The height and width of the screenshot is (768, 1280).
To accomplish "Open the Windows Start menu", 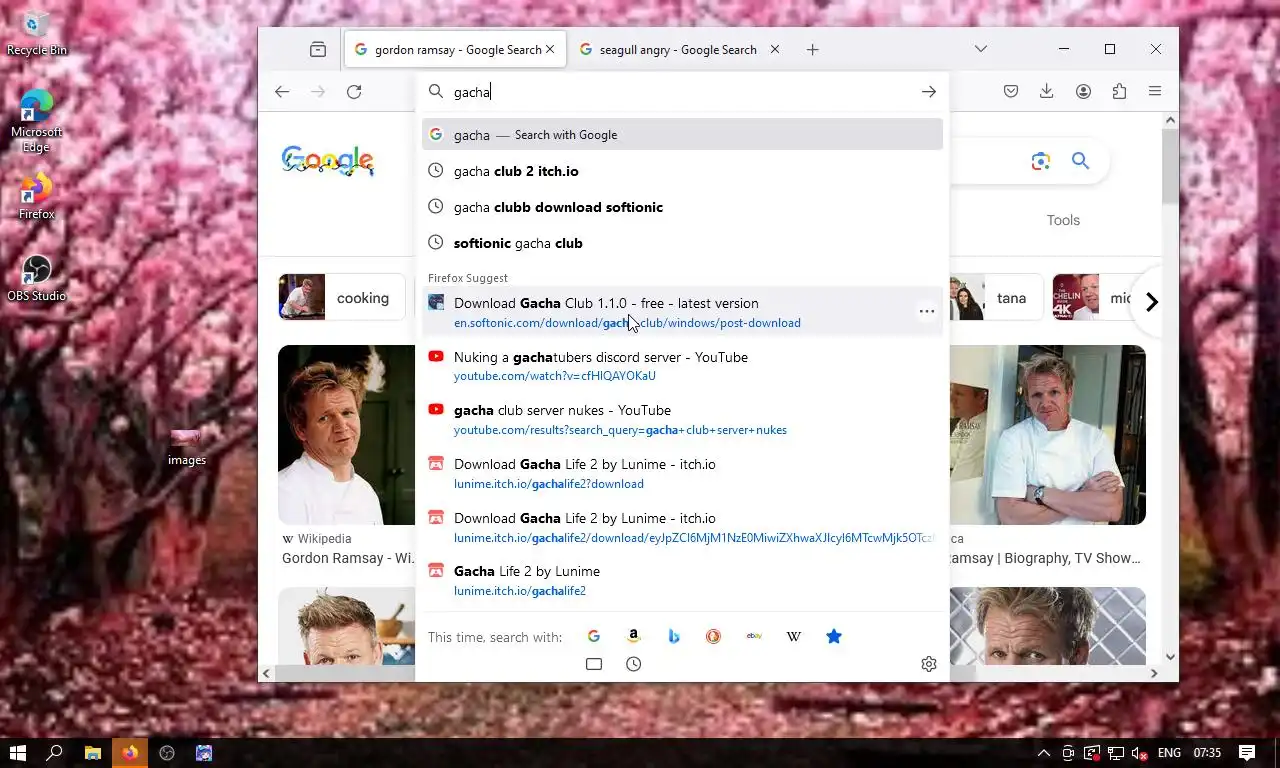I will pyautogui.click(x=17, y=753).
